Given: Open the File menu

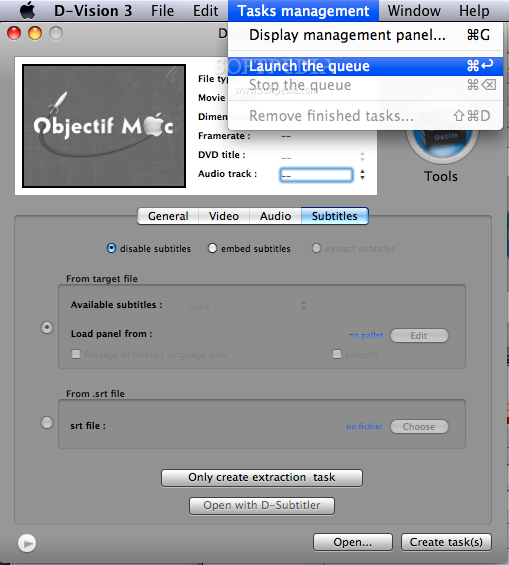Looking at the screenshot, I should coord(162,11).
